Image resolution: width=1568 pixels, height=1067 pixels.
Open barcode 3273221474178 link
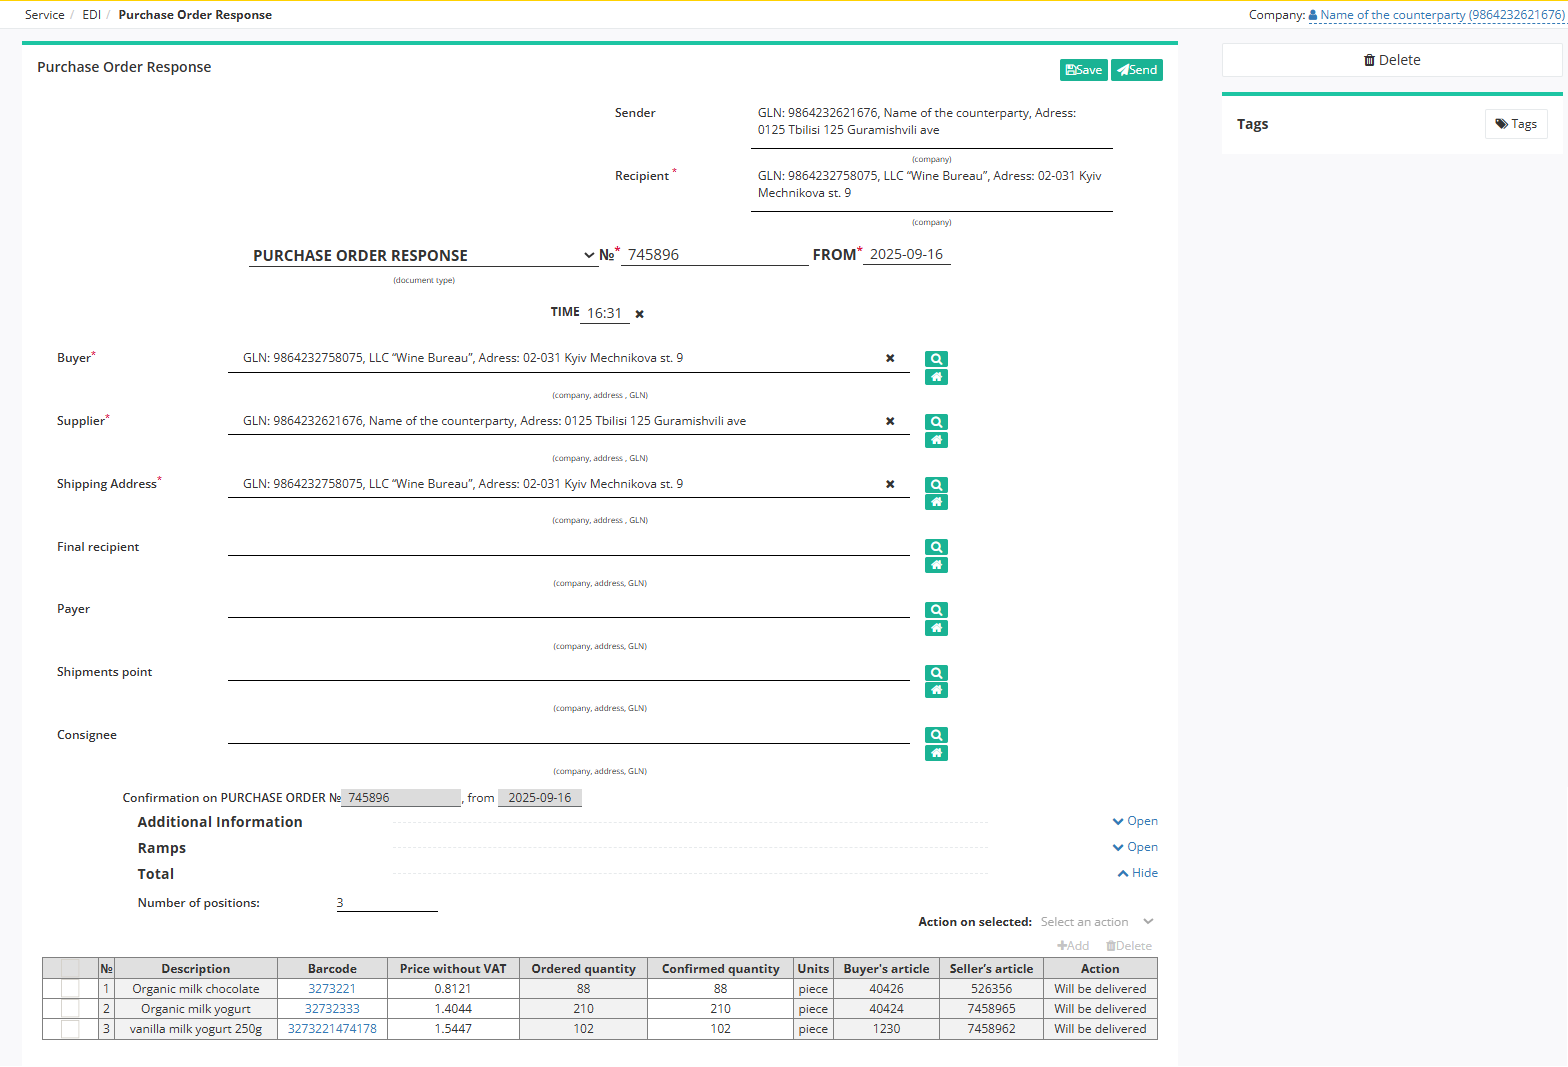tap(332, 1029)
